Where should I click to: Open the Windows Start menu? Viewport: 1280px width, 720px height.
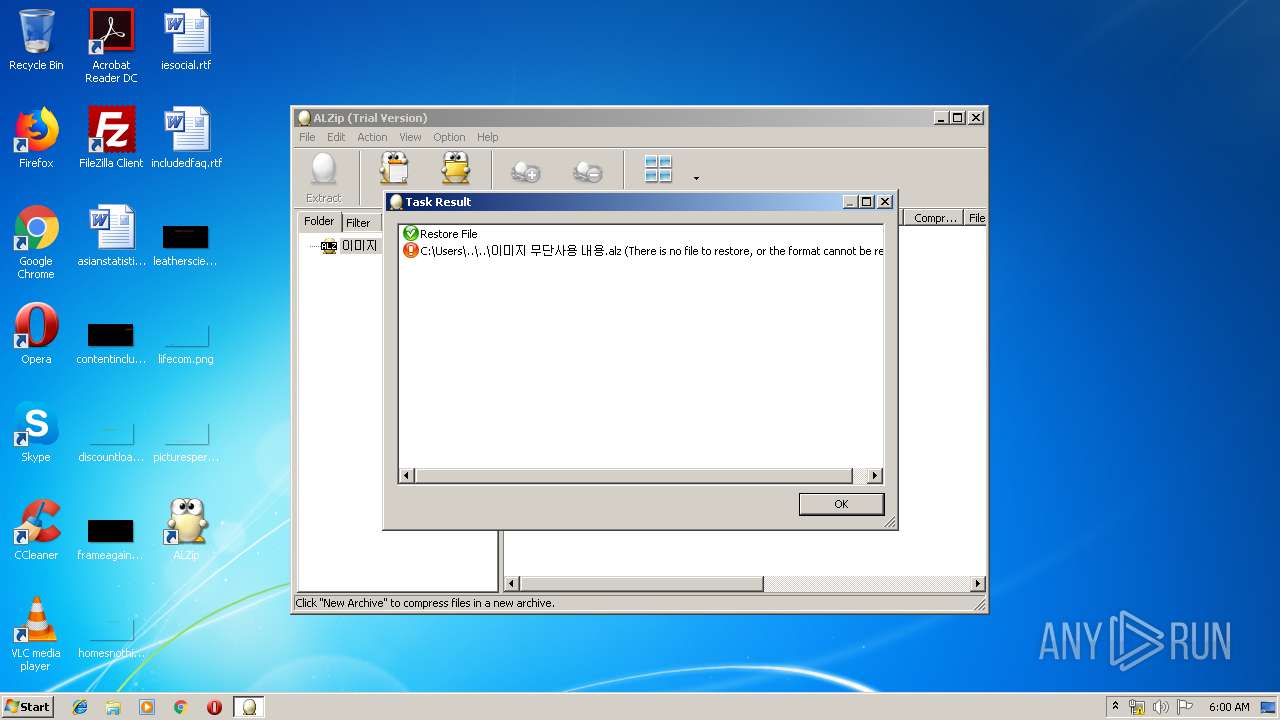click(x=27, y=706)
